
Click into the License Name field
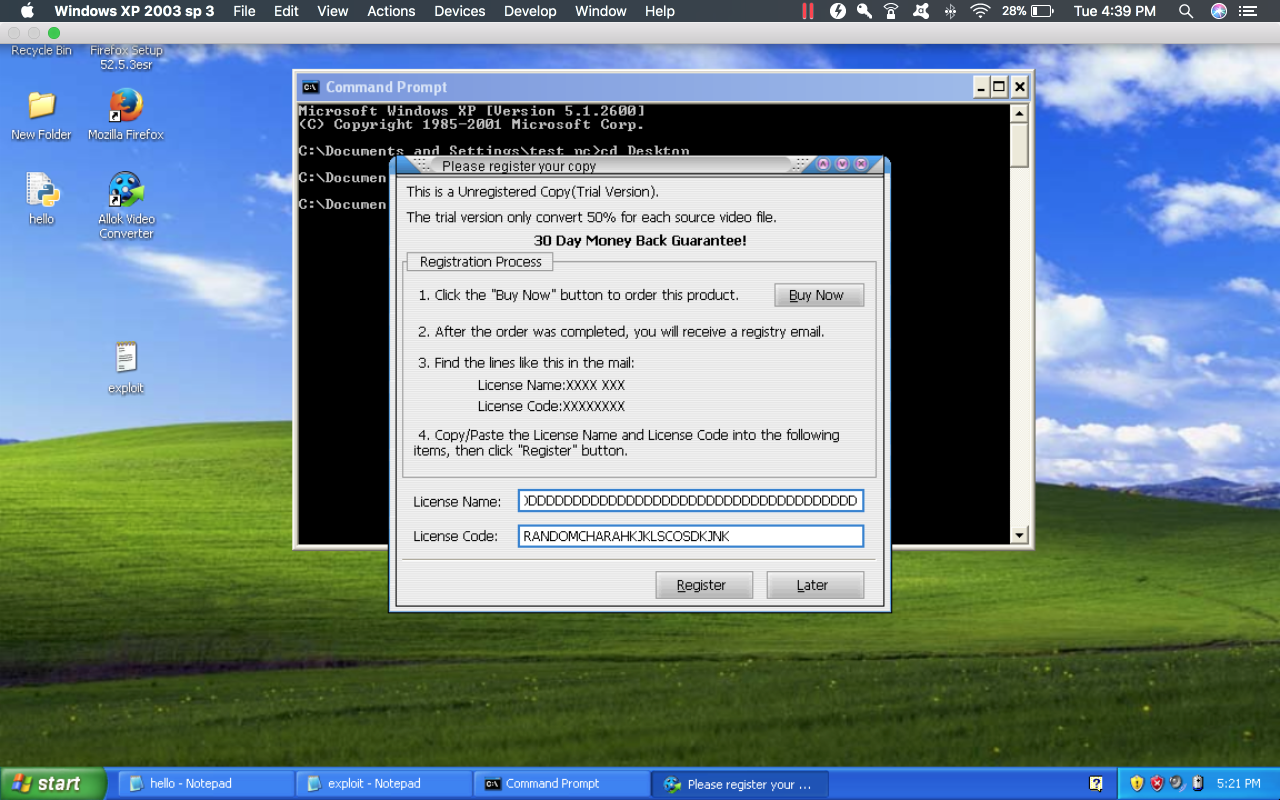pos(690,501)
